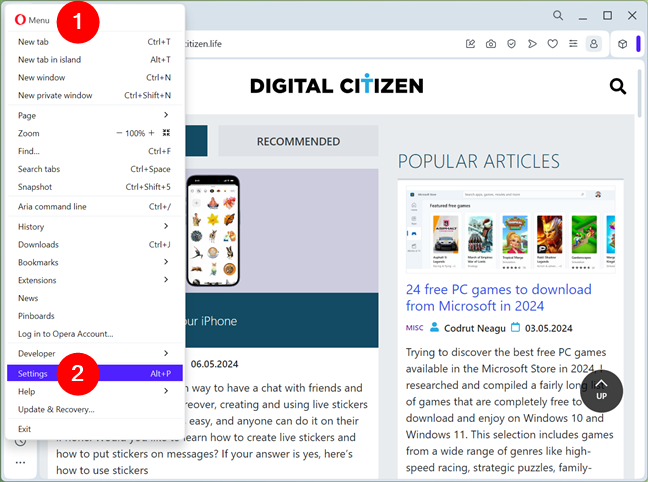The height and width of the screenshot is (482, 648).
Task: Open the extensions cube icon
Action: click(x=622, y=44)
